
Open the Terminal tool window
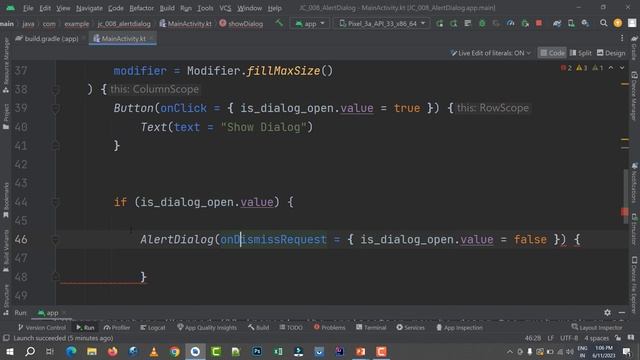[x=371, y=327]
